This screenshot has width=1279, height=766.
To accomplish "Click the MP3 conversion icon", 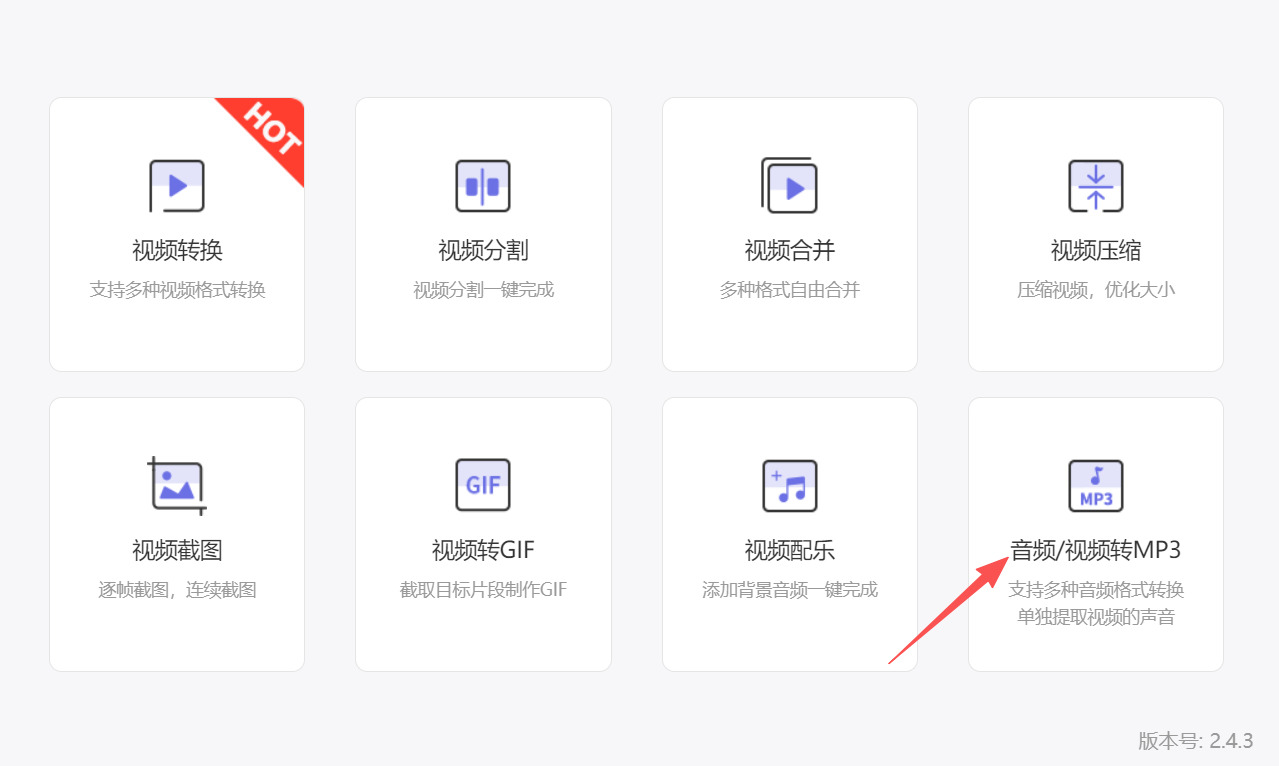I will pos(1096,486).
